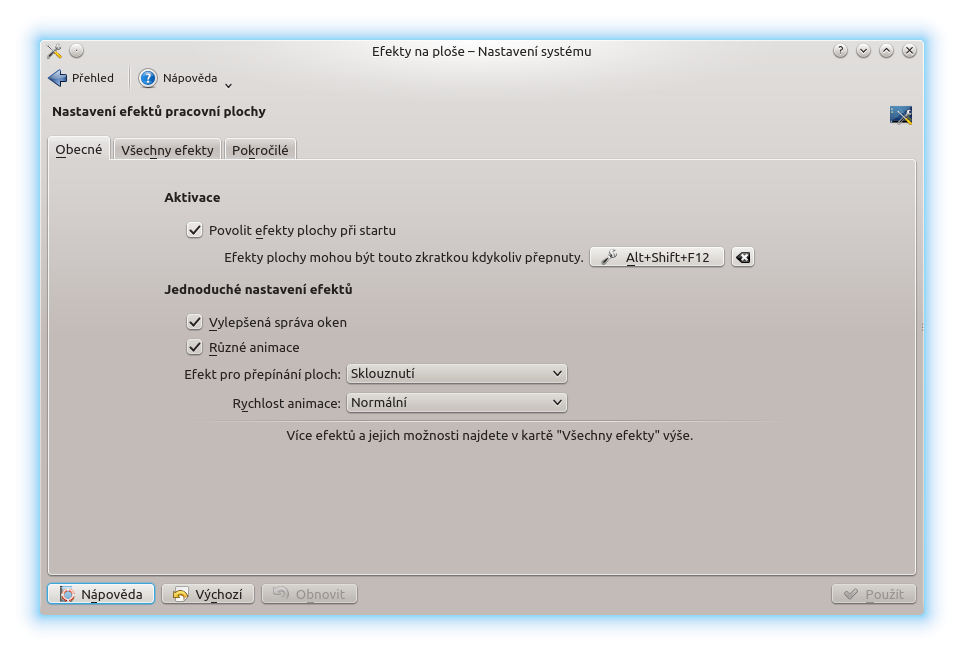964x655 pixels.
Task: Open the Všechny efekty tab
Action: click(x=167, y=150)
